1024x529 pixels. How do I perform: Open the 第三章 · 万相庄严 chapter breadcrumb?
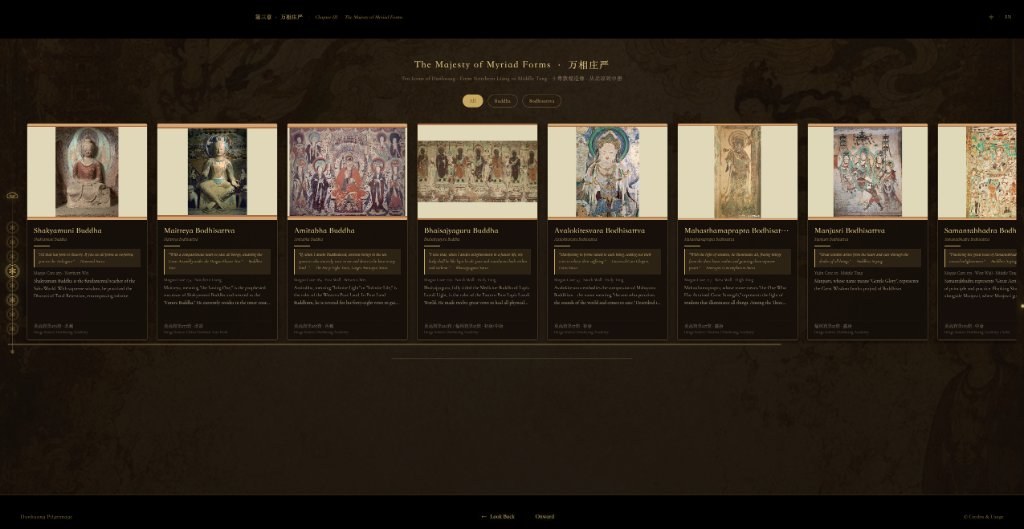click(x=279, y=18)
